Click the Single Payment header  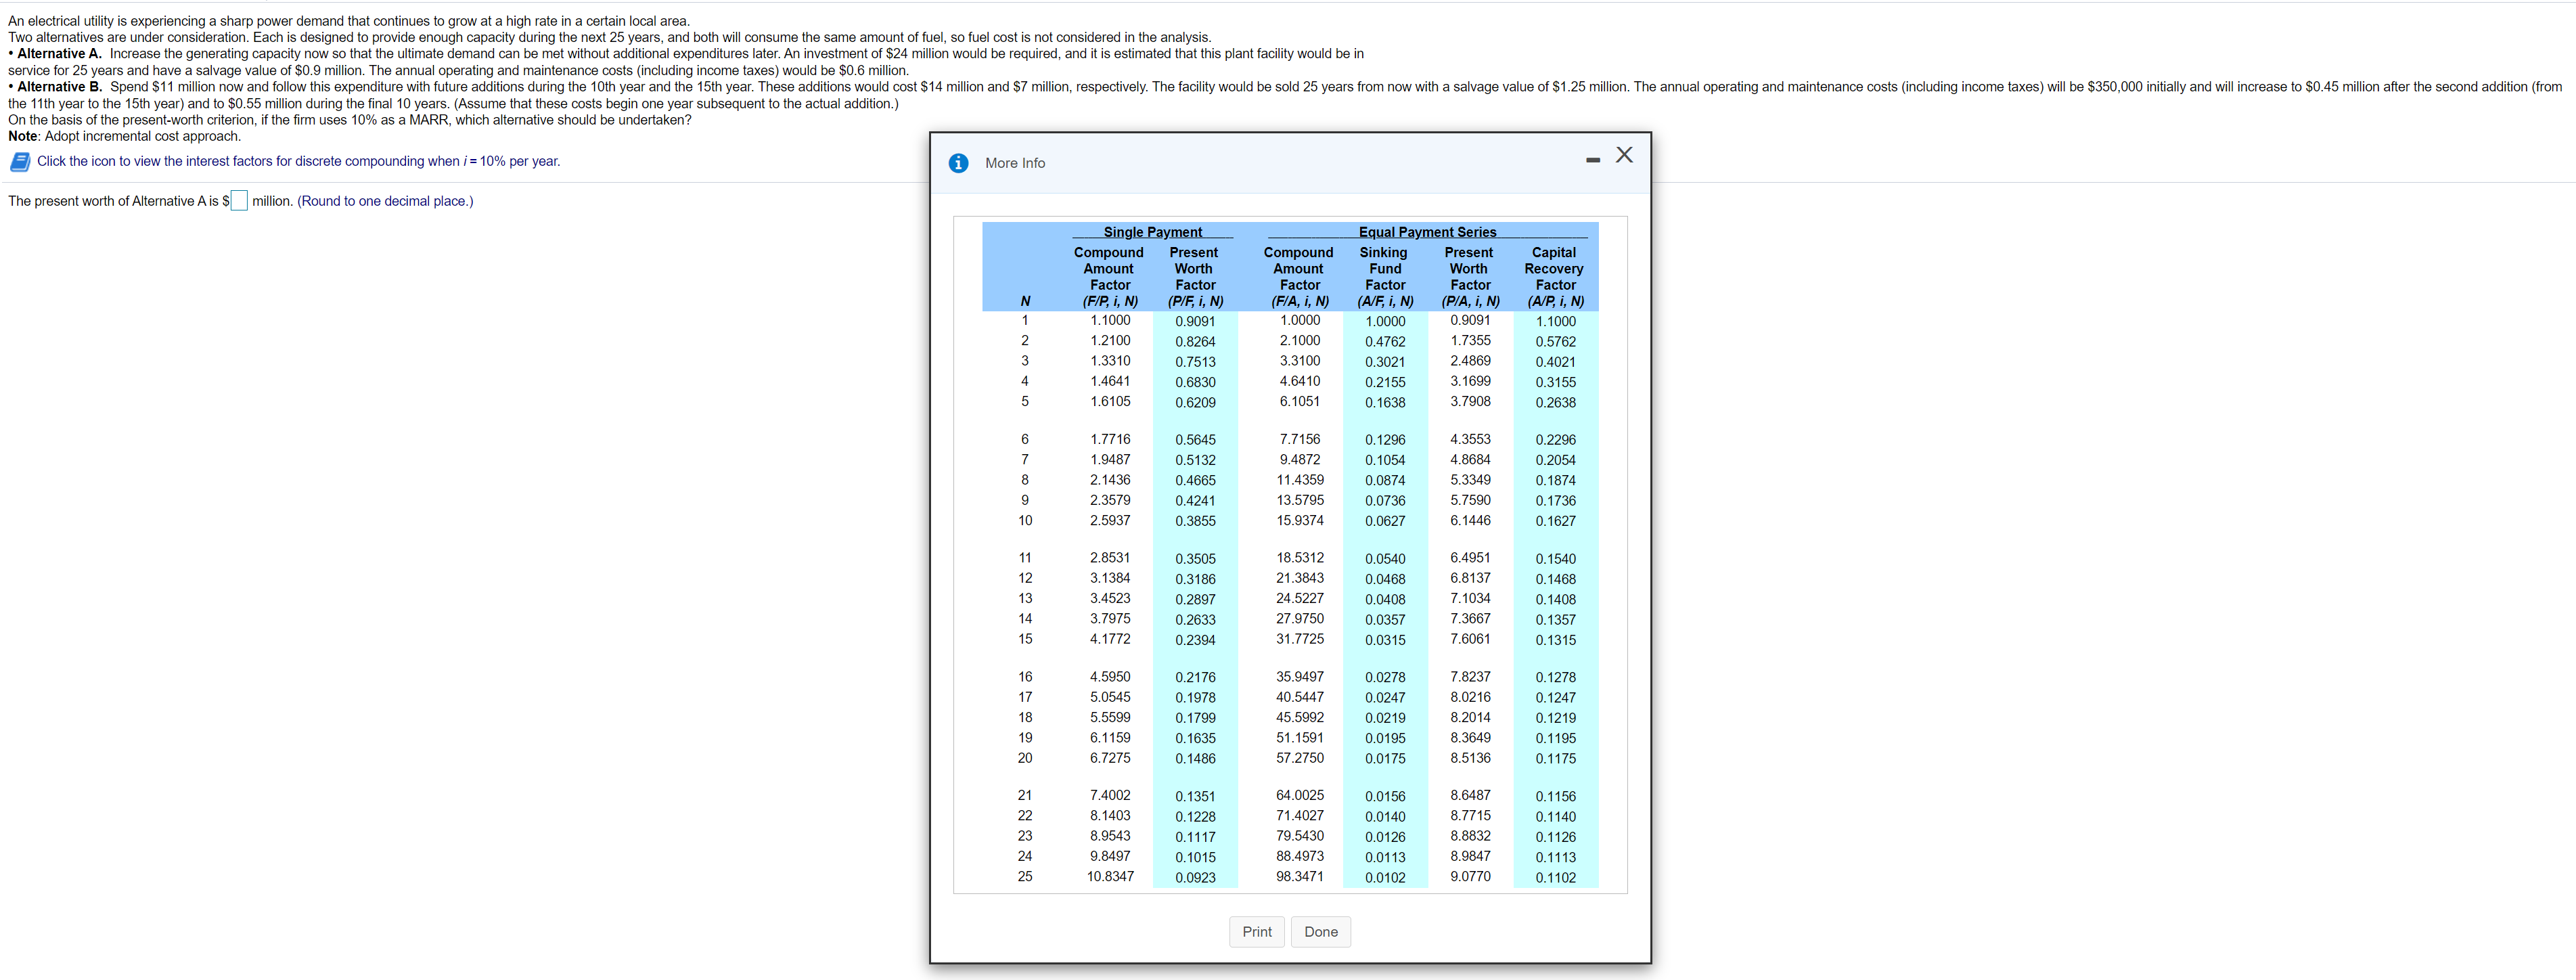tap(1152, 232)
